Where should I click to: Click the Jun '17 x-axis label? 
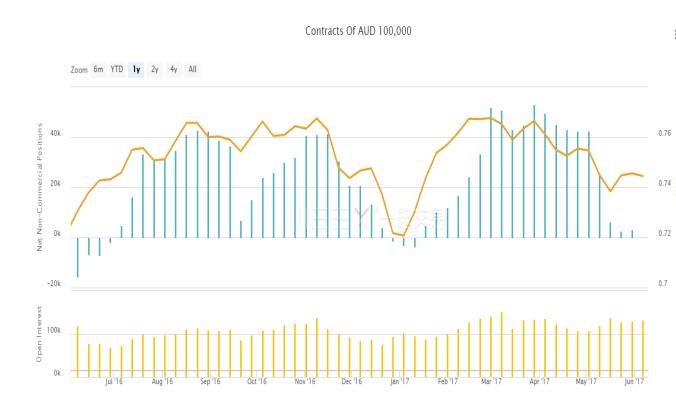pos(634,381)
